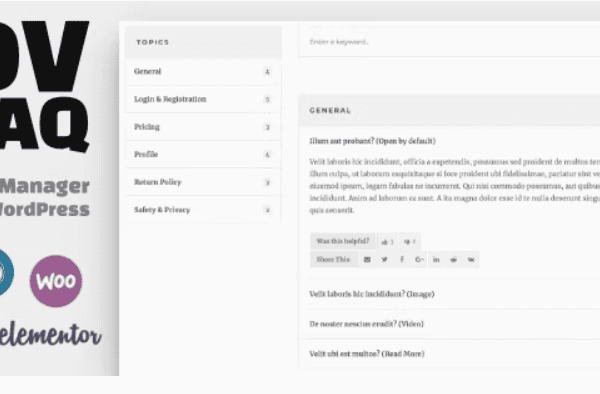Viewport: 600px width, 394px height.
Task: Open the Return Policy topic
Action: (203, 182)
